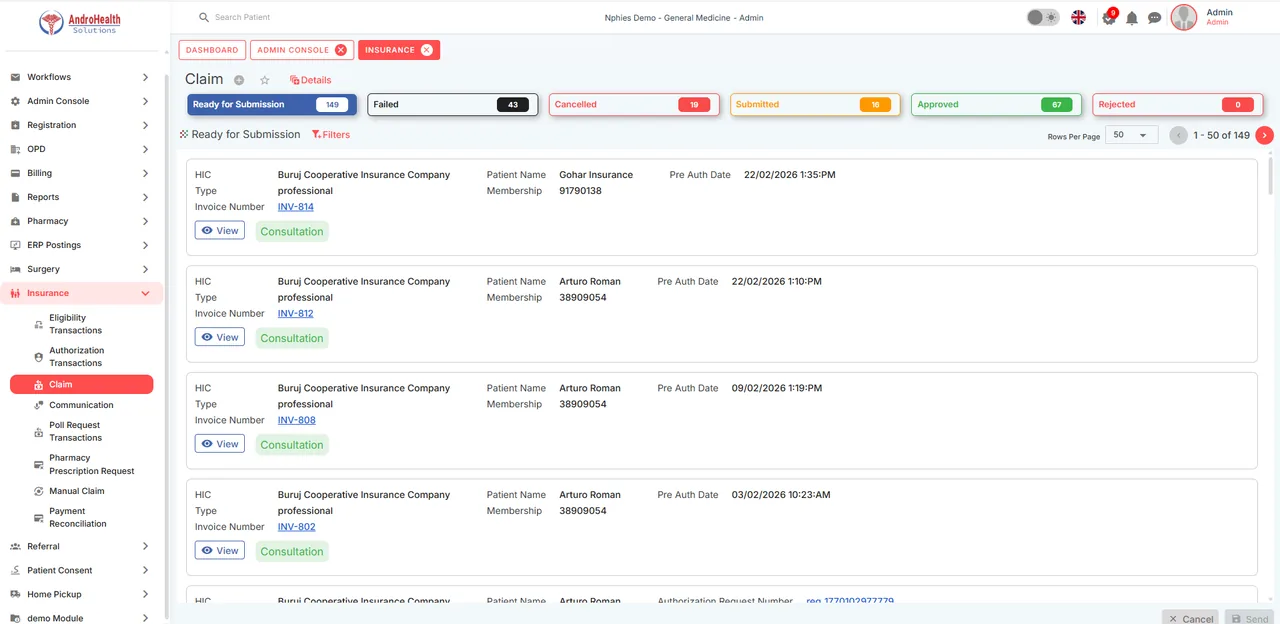1280x624 pixels.
Task: Click Consultation tag on INV-812 claim
Action: click(292, 338)
